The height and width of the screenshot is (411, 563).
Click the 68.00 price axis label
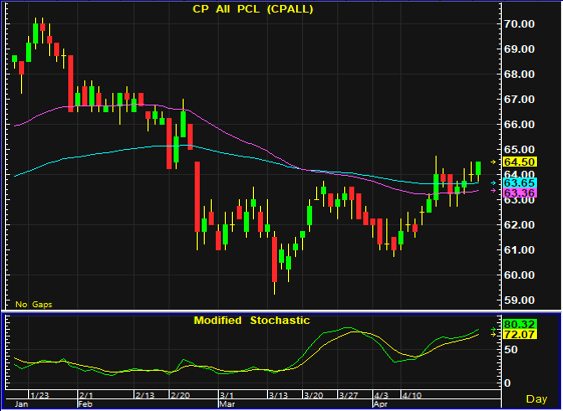tap(519, 74)
